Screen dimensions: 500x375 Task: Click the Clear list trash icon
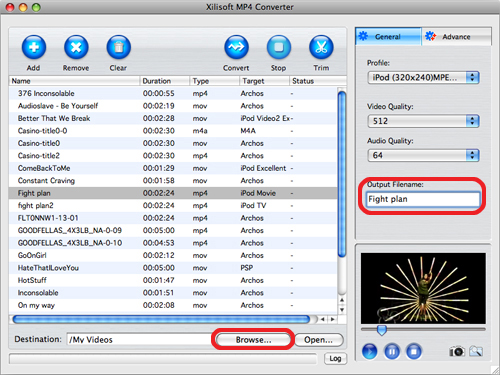pyautogui.click(x=118, y=47)
